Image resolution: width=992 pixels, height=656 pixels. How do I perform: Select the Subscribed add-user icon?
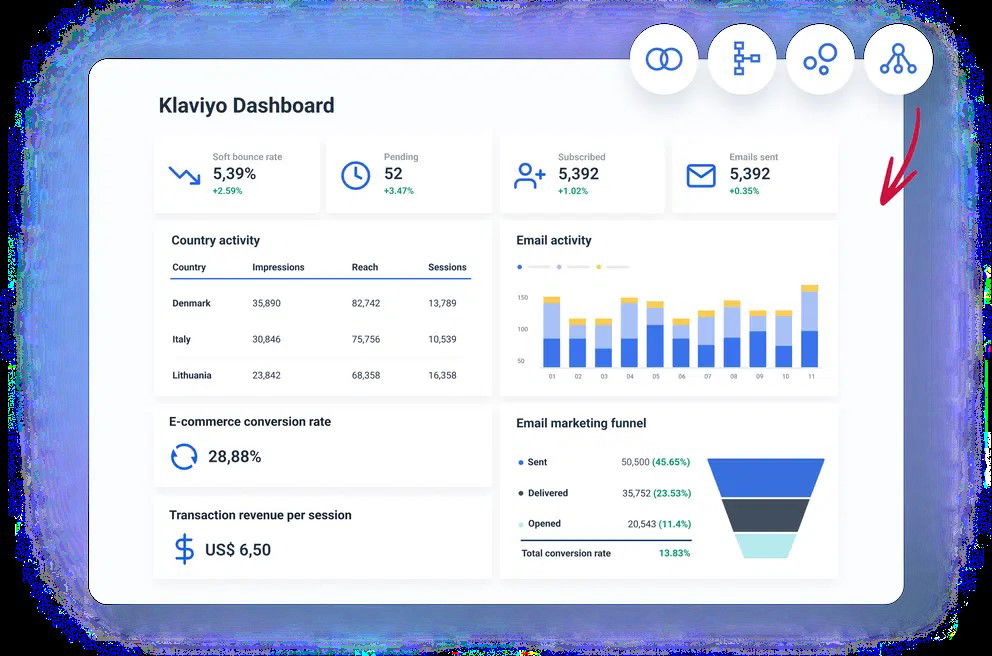(527, 175)
